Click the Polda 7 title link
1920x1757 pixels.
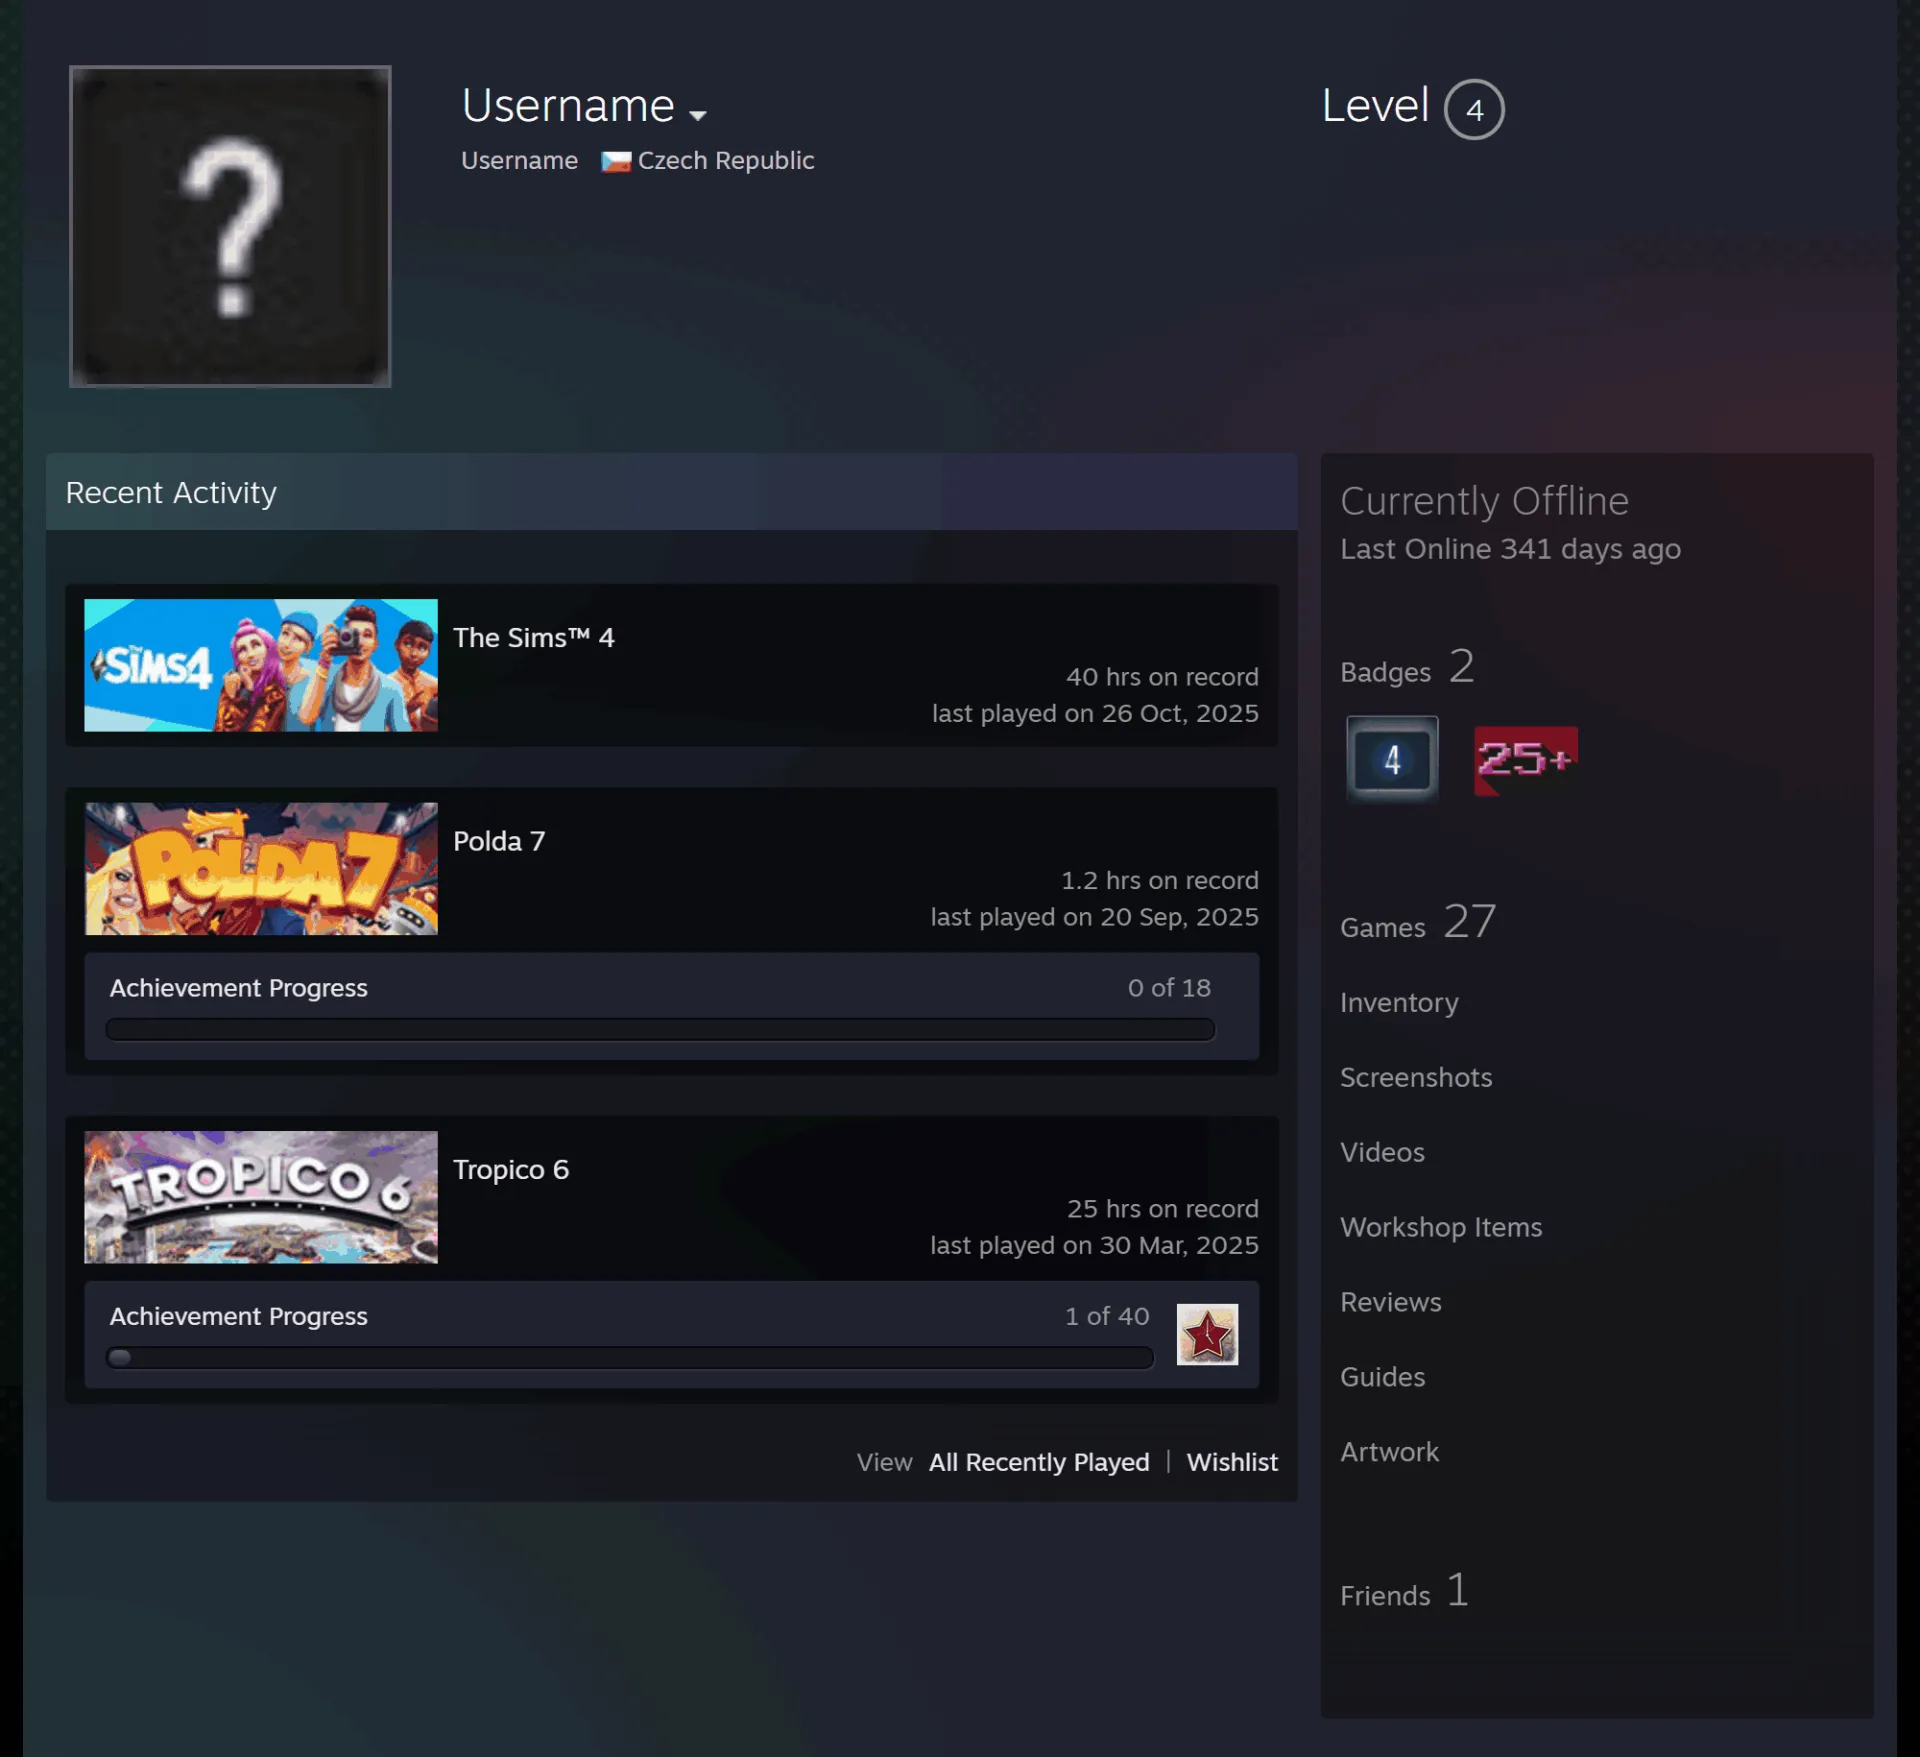point(499,841)
